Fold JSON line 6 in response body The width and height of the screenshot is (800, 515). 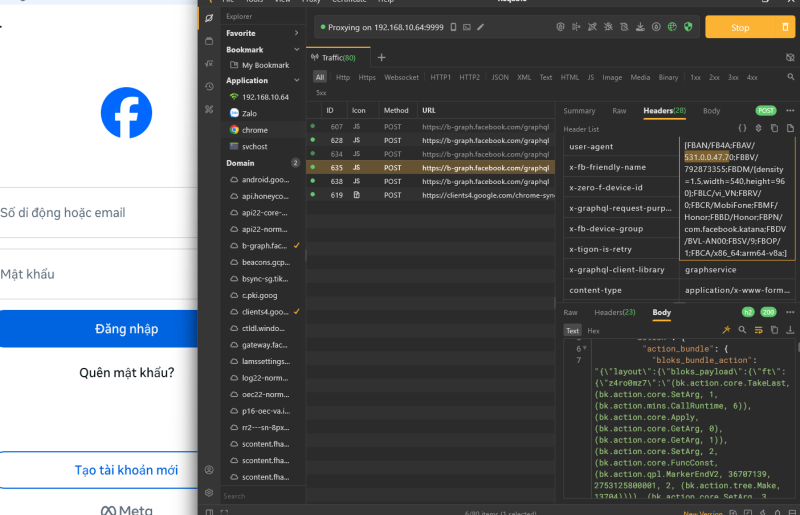click(x=583, y=349)
